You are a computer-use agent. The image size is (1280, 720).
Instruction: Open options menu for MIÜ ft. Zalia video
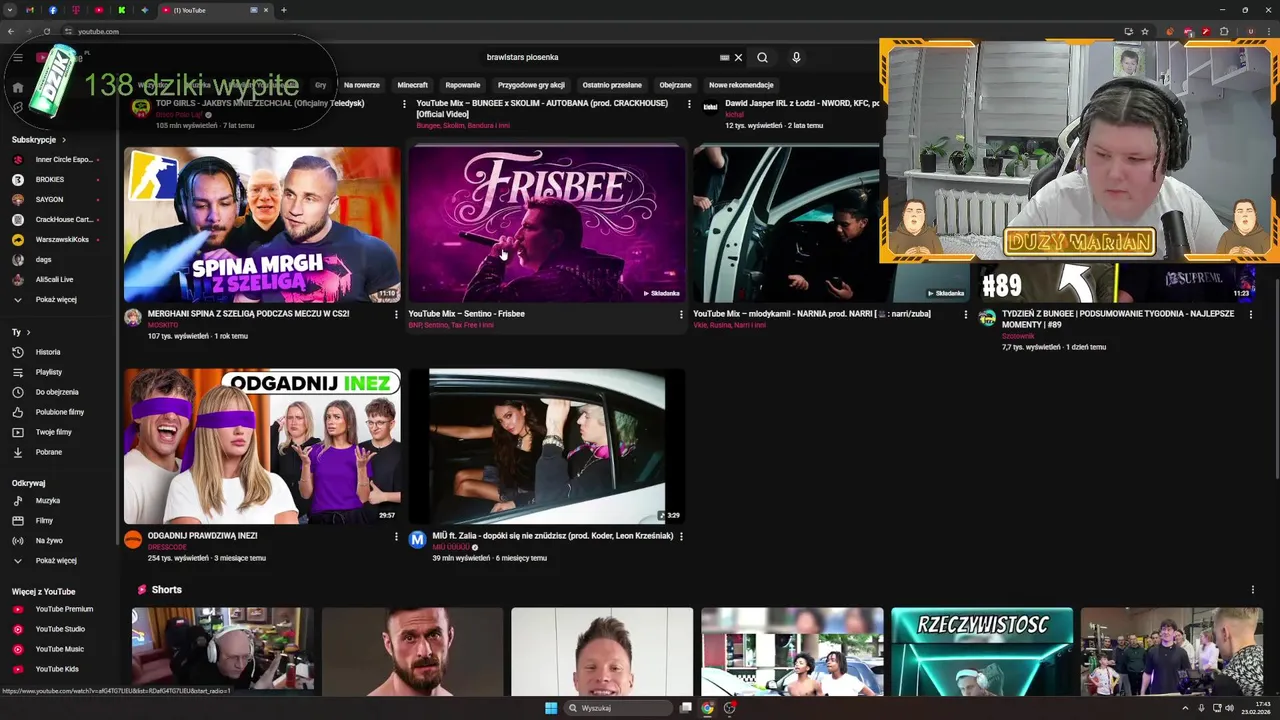[681, 536]
